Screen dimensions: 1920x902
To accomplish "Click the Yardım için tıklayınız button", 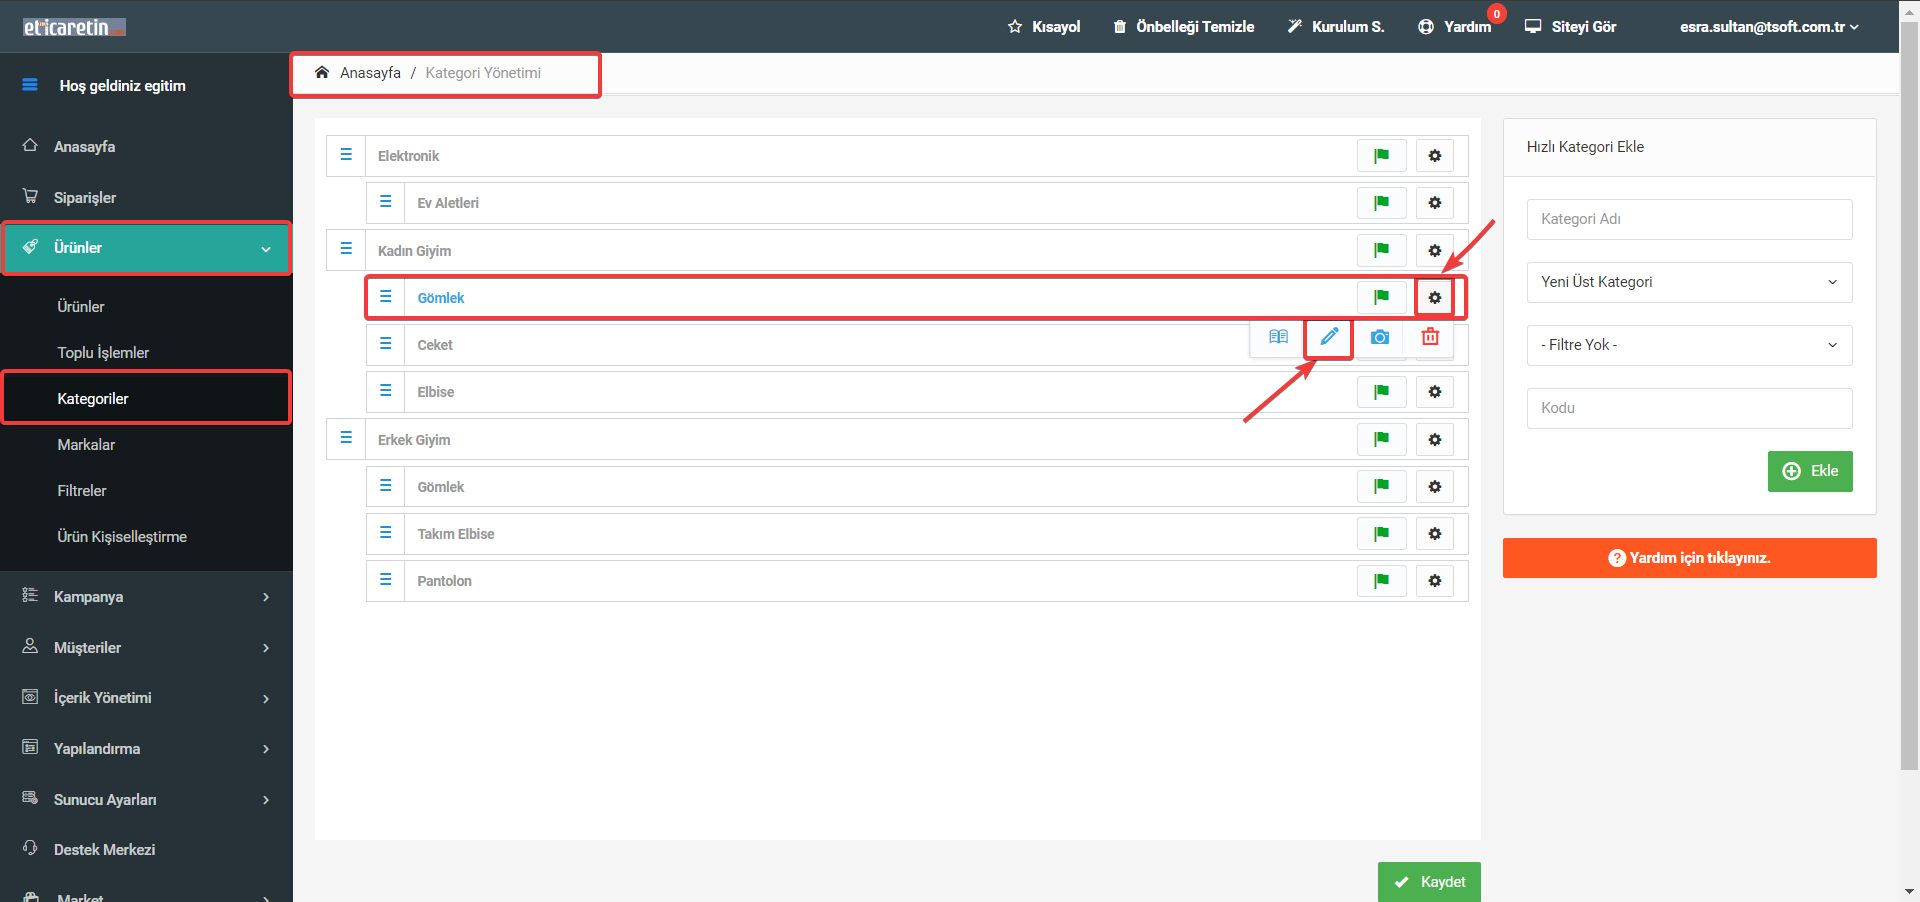I will 1689,558.
